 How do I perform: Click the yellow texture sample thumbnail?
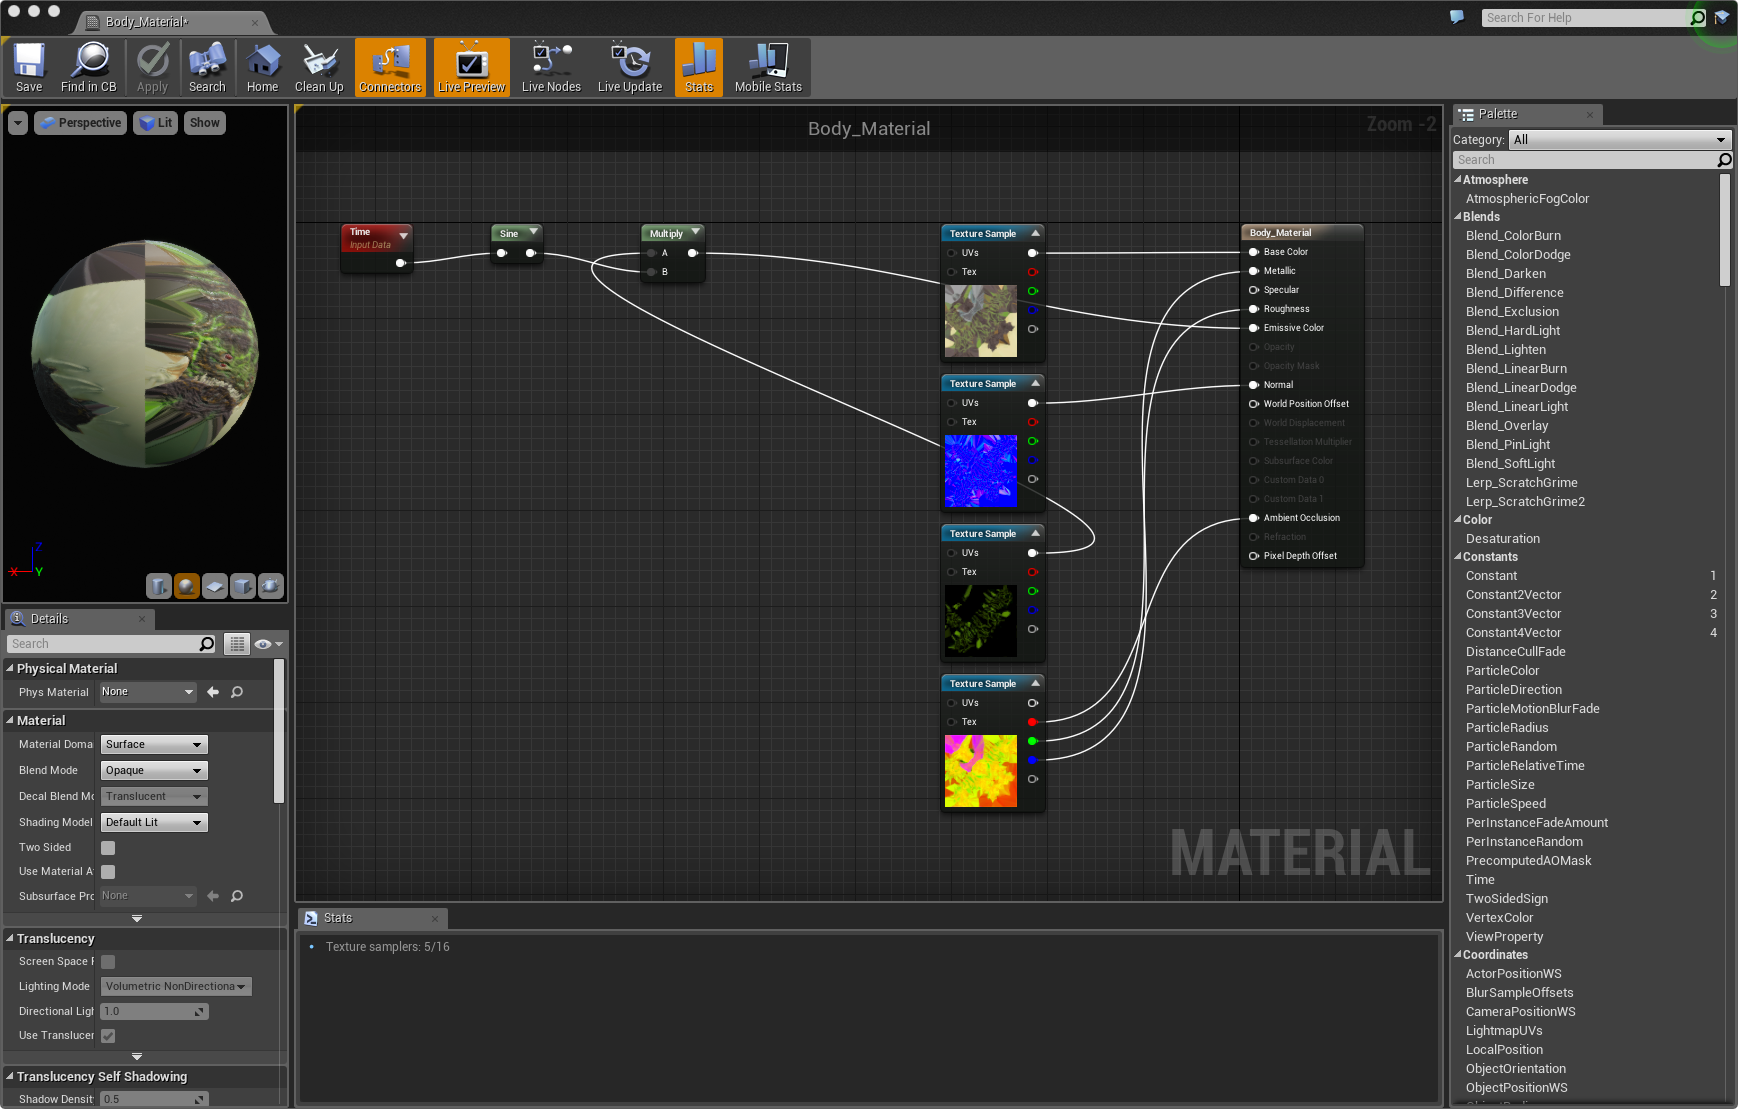click(981, 771)
